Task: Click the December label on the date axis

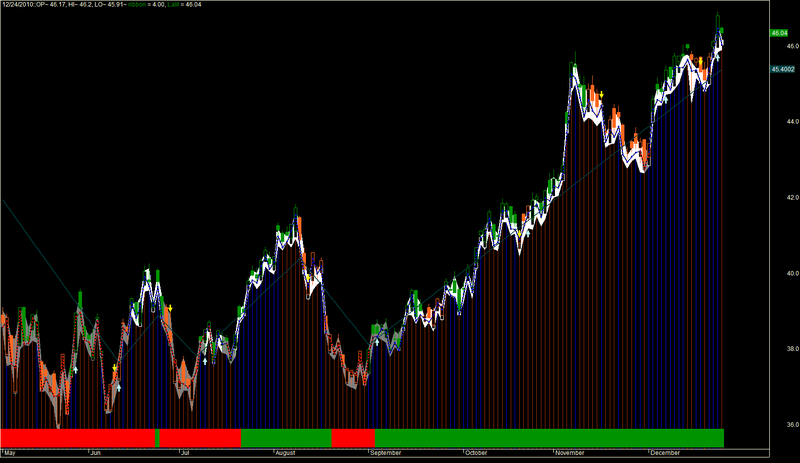Action: click(665, 453)
